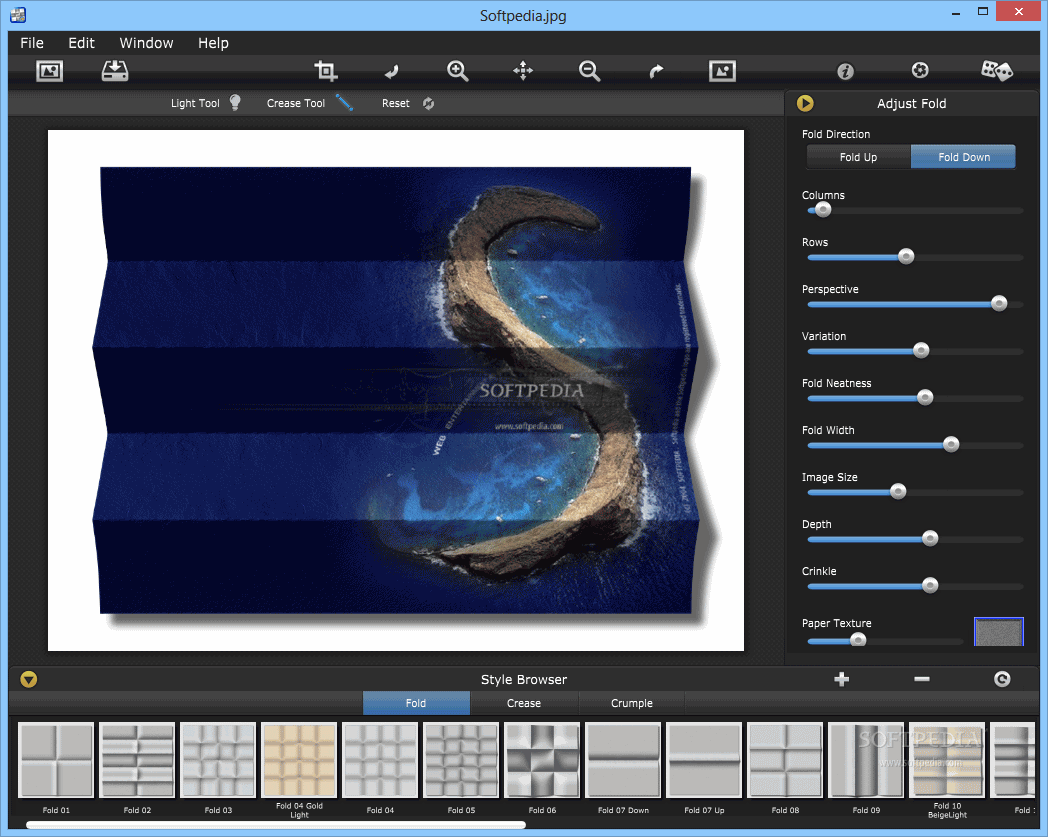Click the Reset button icon

428,103
